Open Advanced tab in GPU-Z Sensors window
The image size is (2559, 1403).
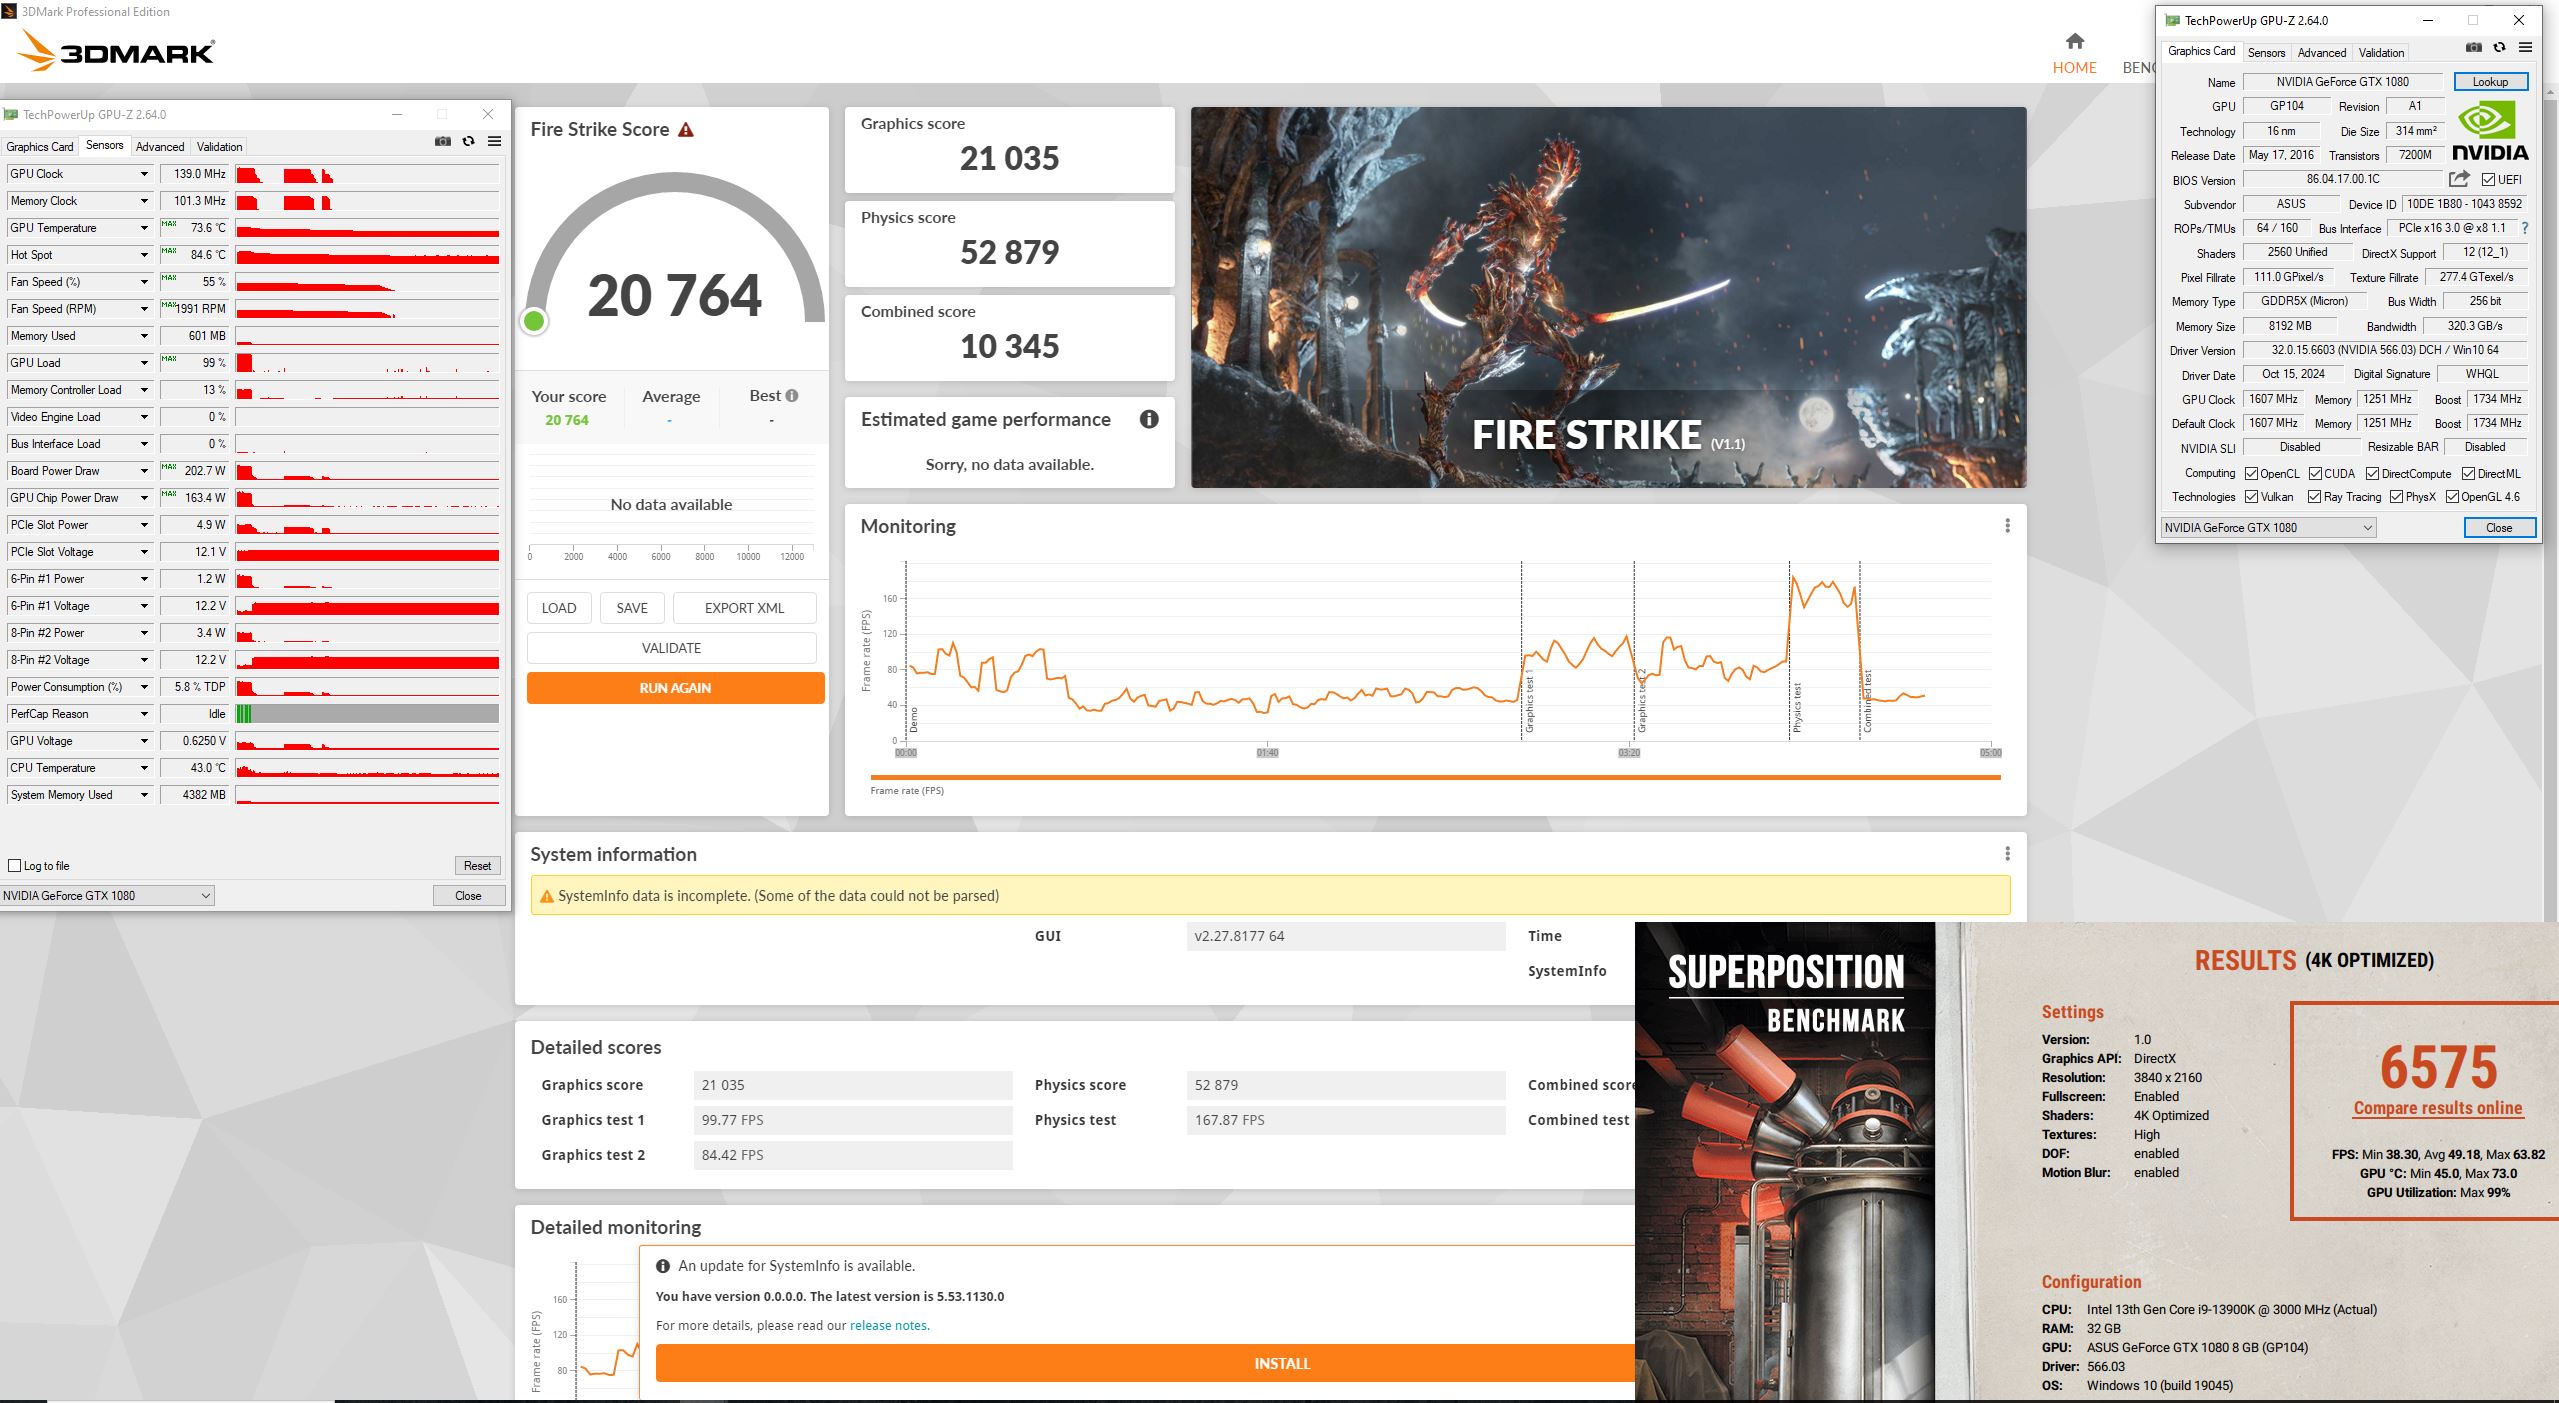[x=160, y=147]
